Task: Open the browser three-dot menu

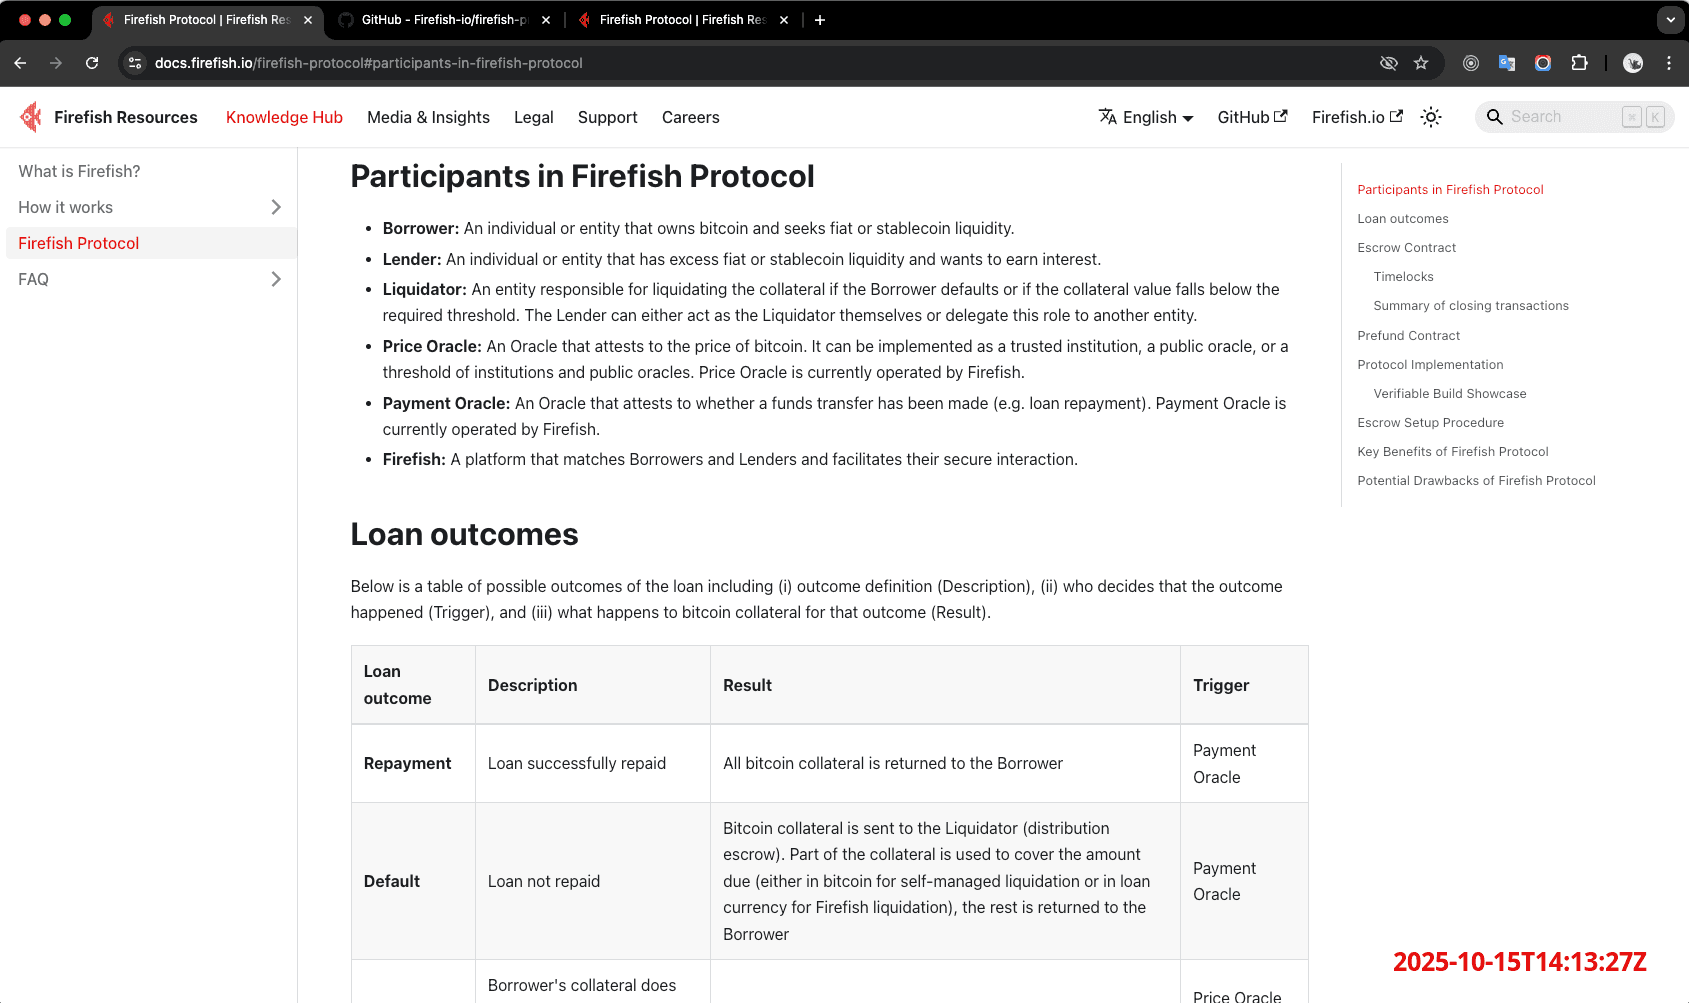Action: click(x=1667, y=62)
